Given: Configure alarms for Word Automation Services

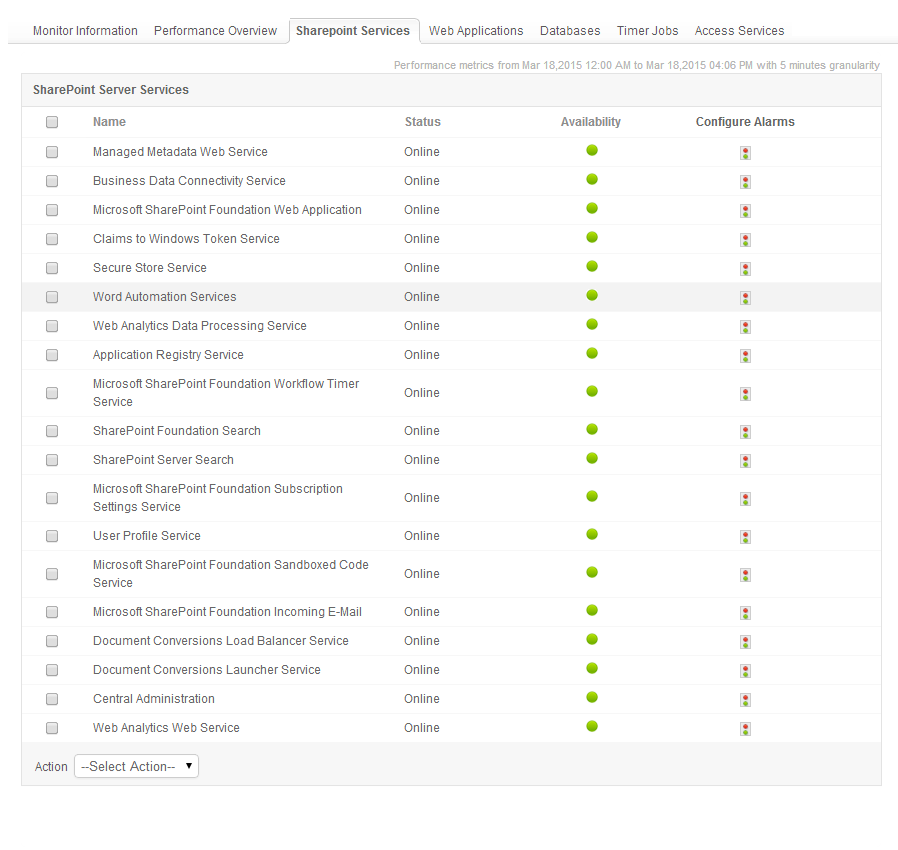Looking at the screenshot, I should click(x=746, y=298).
